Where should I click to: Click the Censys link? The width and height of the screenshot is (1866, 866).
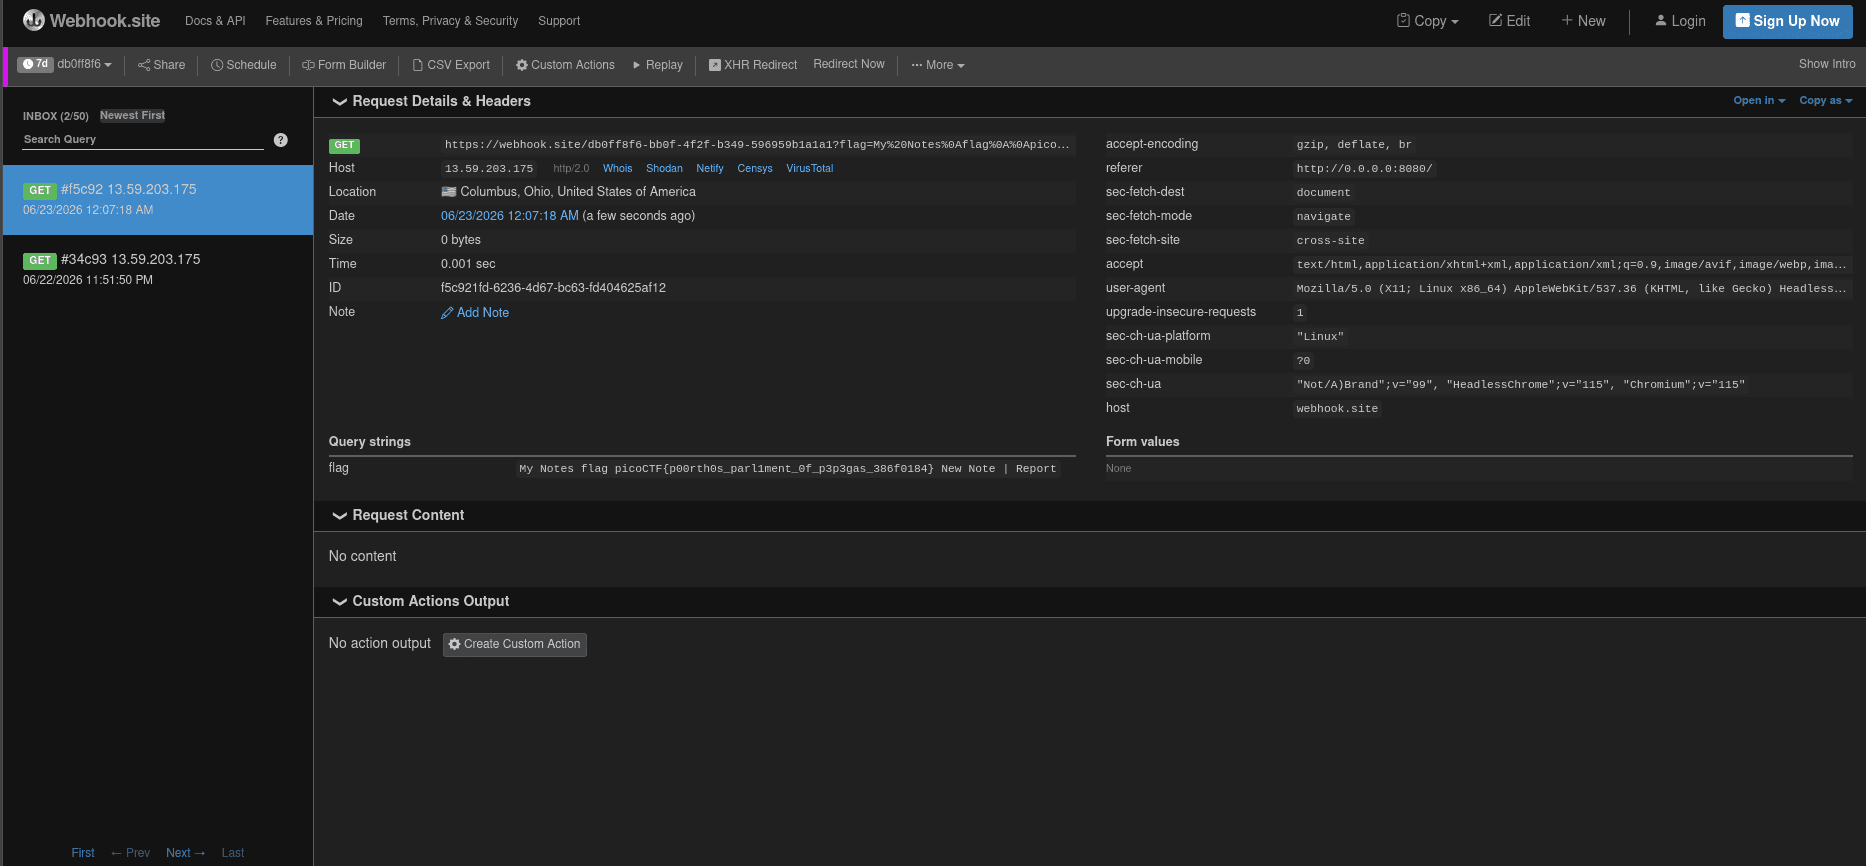pyautogui.click(x=755, y=169)
